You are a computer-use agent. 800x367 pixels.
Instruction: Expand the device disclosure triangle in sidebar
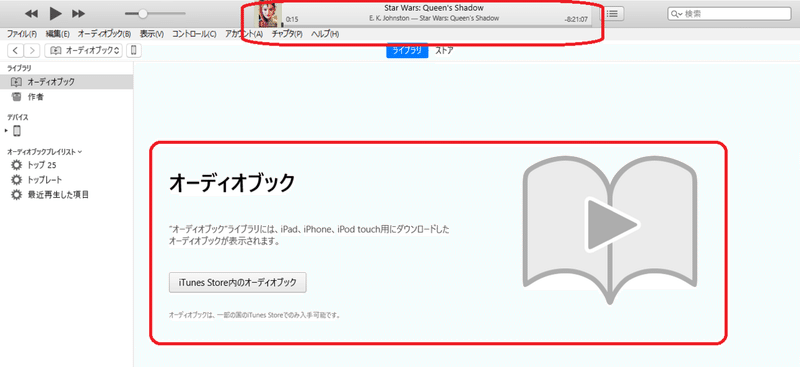point(6,131)
